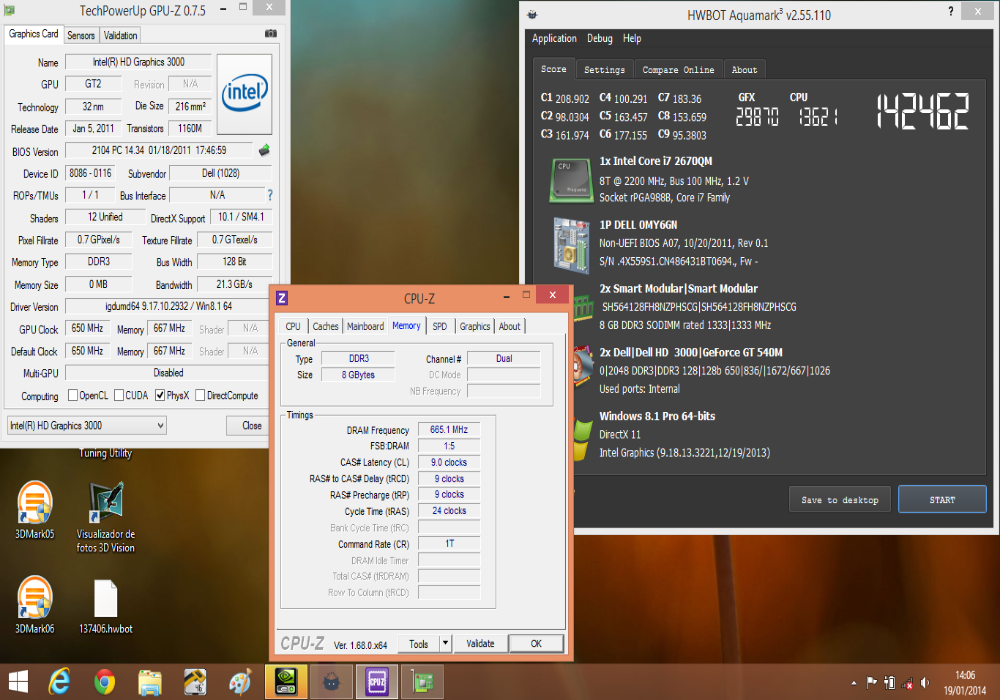Click GPU-Z screenshot camera icon

[x=270, y=34]
